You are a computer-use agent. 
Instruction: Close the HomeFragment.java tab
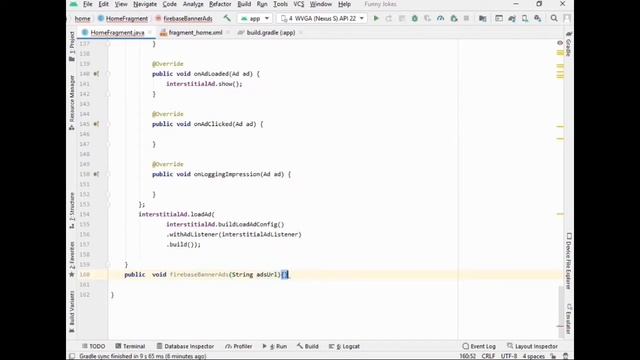pos(150,33)
